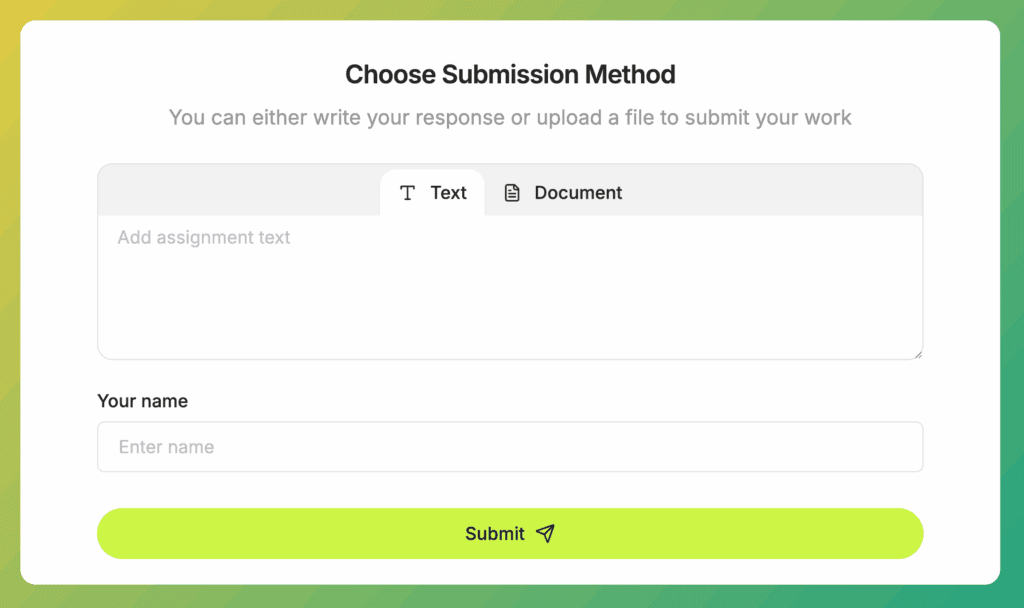This screenshot has height=608, width=1024.
Task: Click the Add assignment text placeholder
Action: coord(204,237)
